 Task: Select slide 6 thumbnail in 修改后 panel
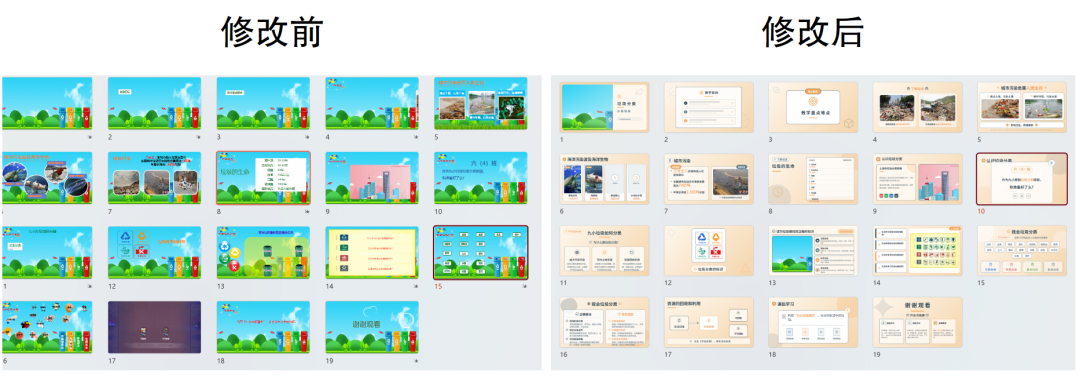coord(604,178)
